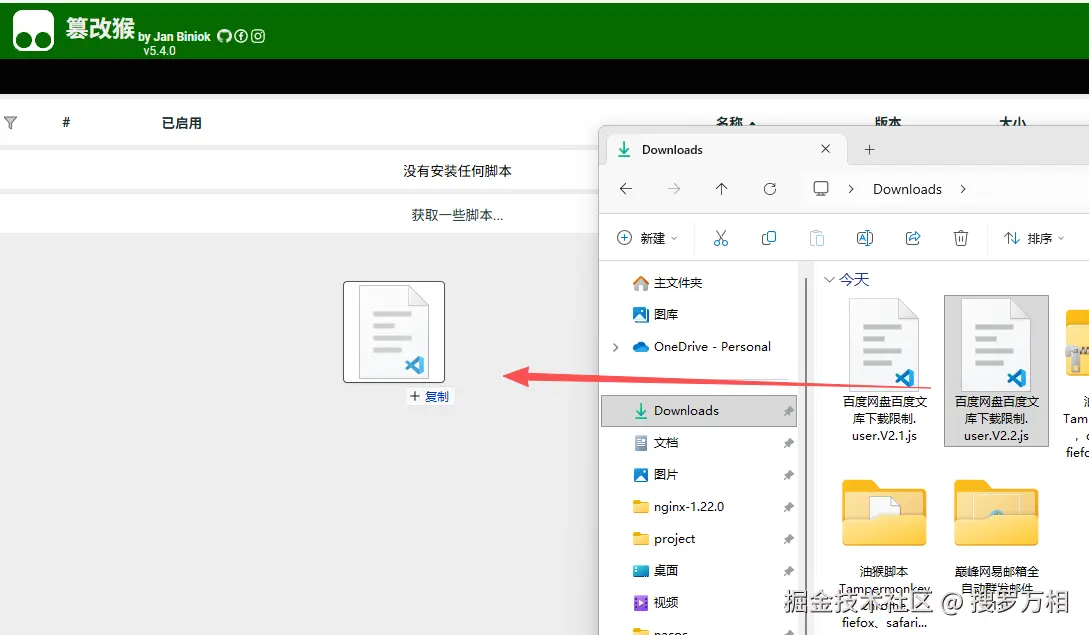1089x635 pixels.
Task: Click 获取一些脚本... link
Action: coord(457,215)
